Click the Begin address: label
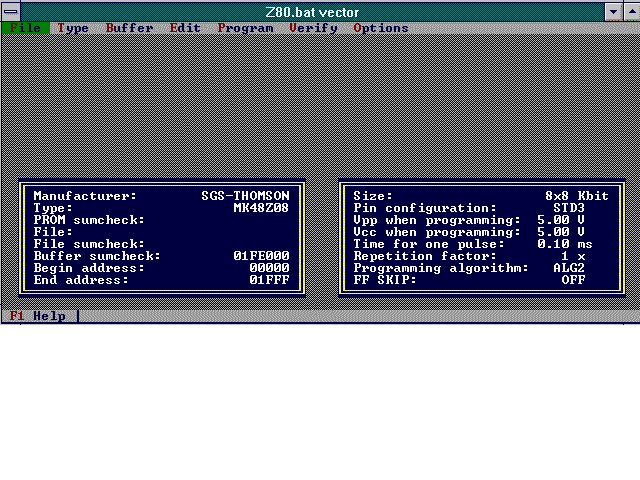 pyautogui.click(x=89, y=268)
